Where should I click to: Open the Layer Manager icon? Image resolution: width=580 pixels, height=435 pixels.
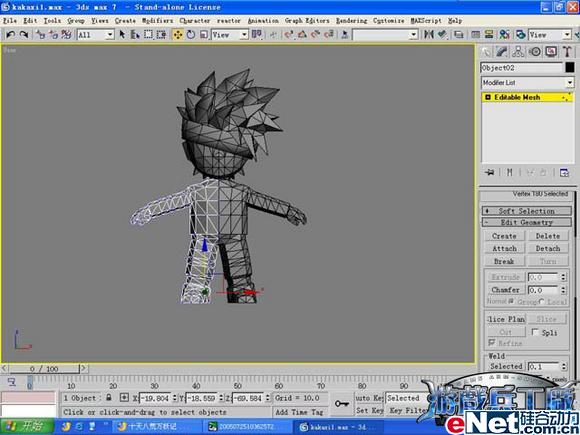tap(459, 35)
